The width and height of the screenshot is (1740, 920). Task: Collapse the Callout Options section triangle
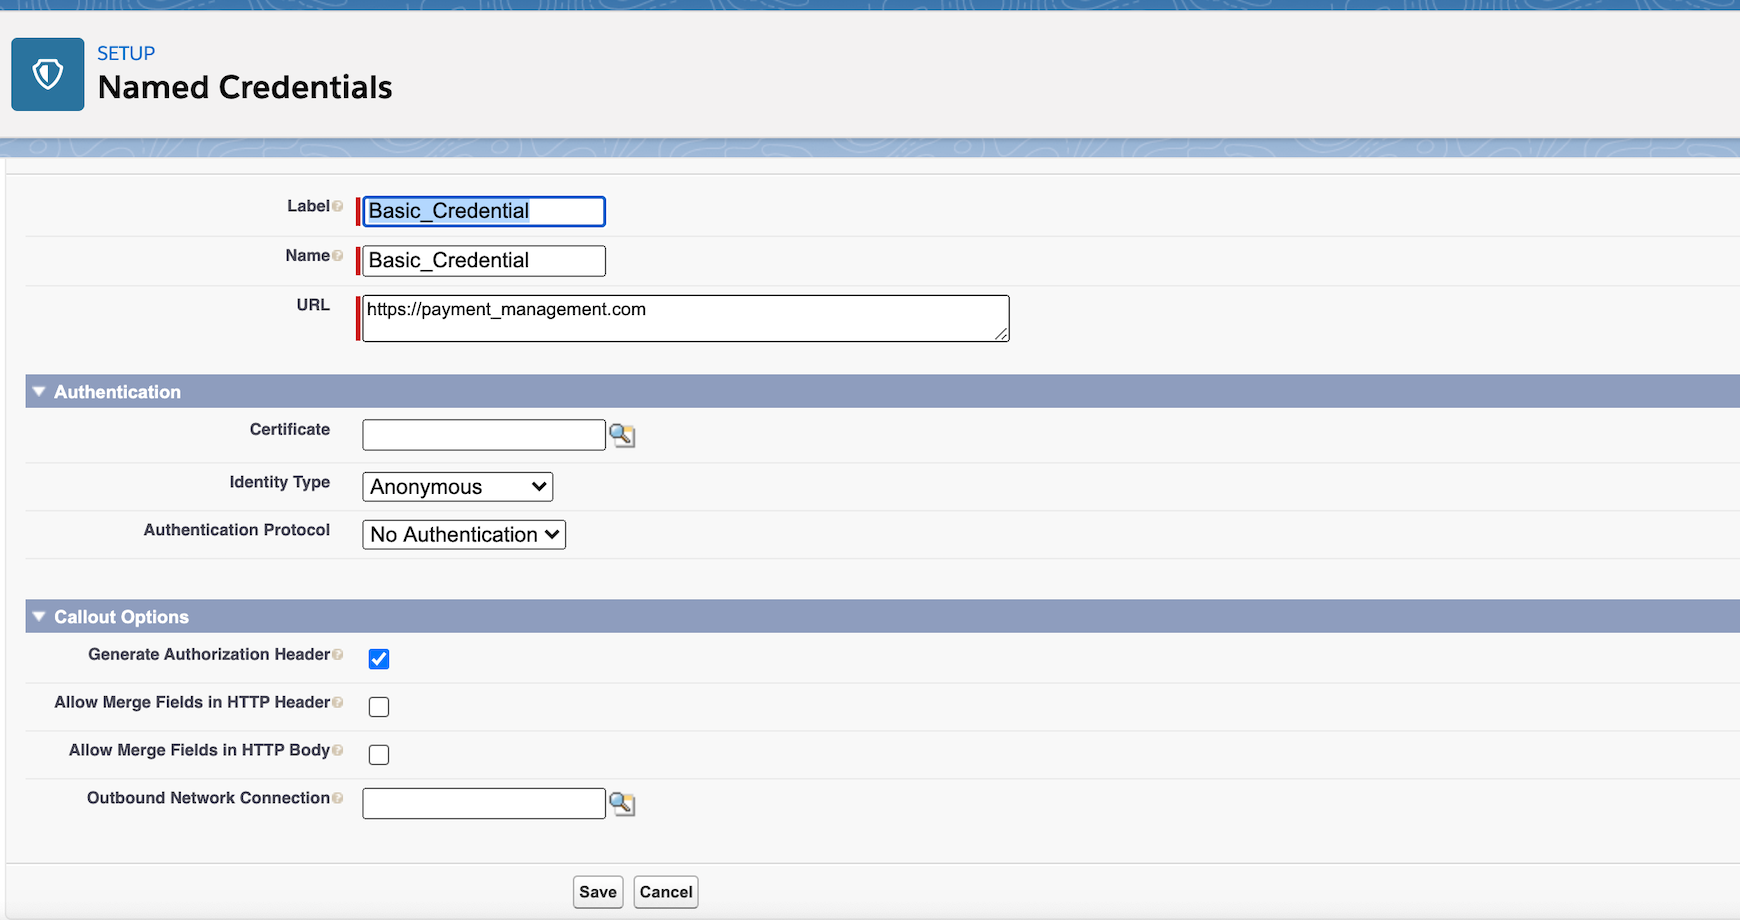(39, 617)
